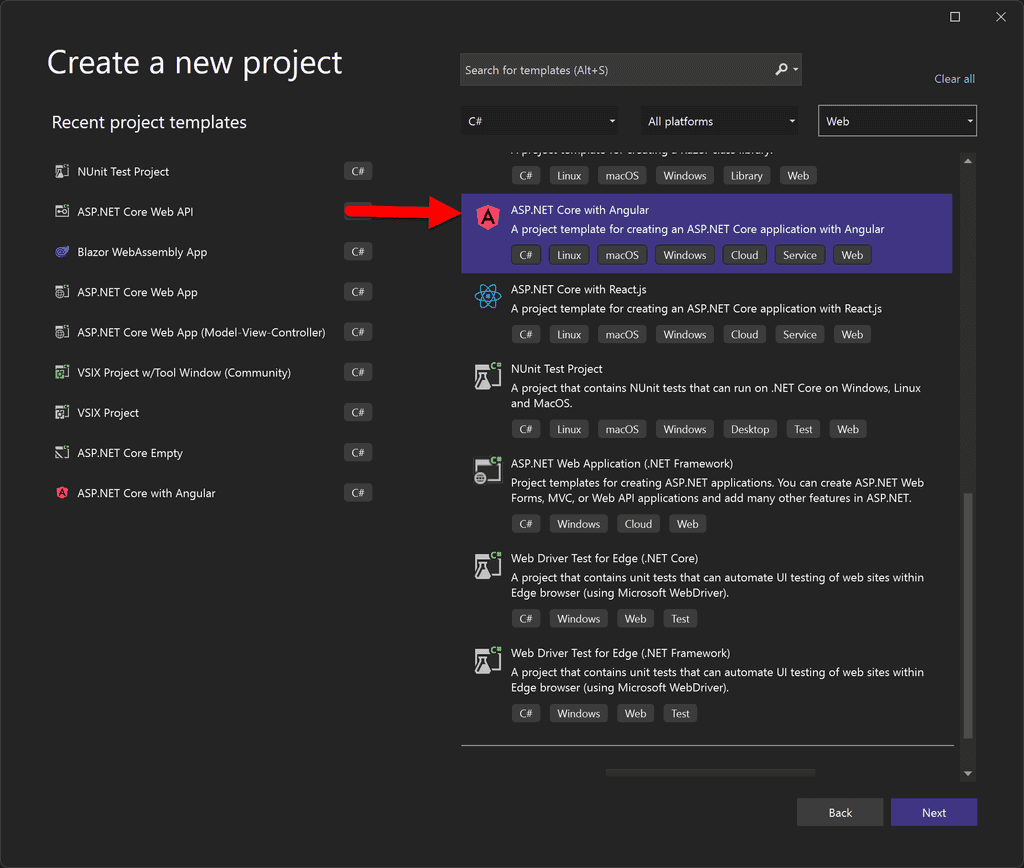Viewport: 1024px width, 868px height.
Task: Click the Web Driver Test for Edge flask icon
Action: pos(487,565)
